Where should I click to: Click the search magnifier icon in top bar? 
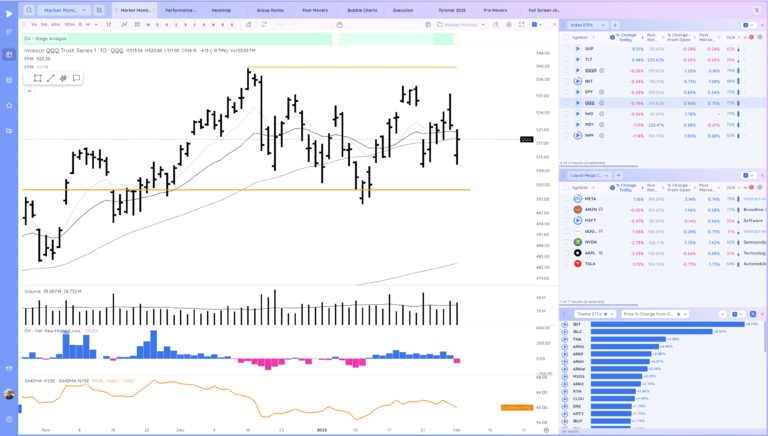pos(29,9)
